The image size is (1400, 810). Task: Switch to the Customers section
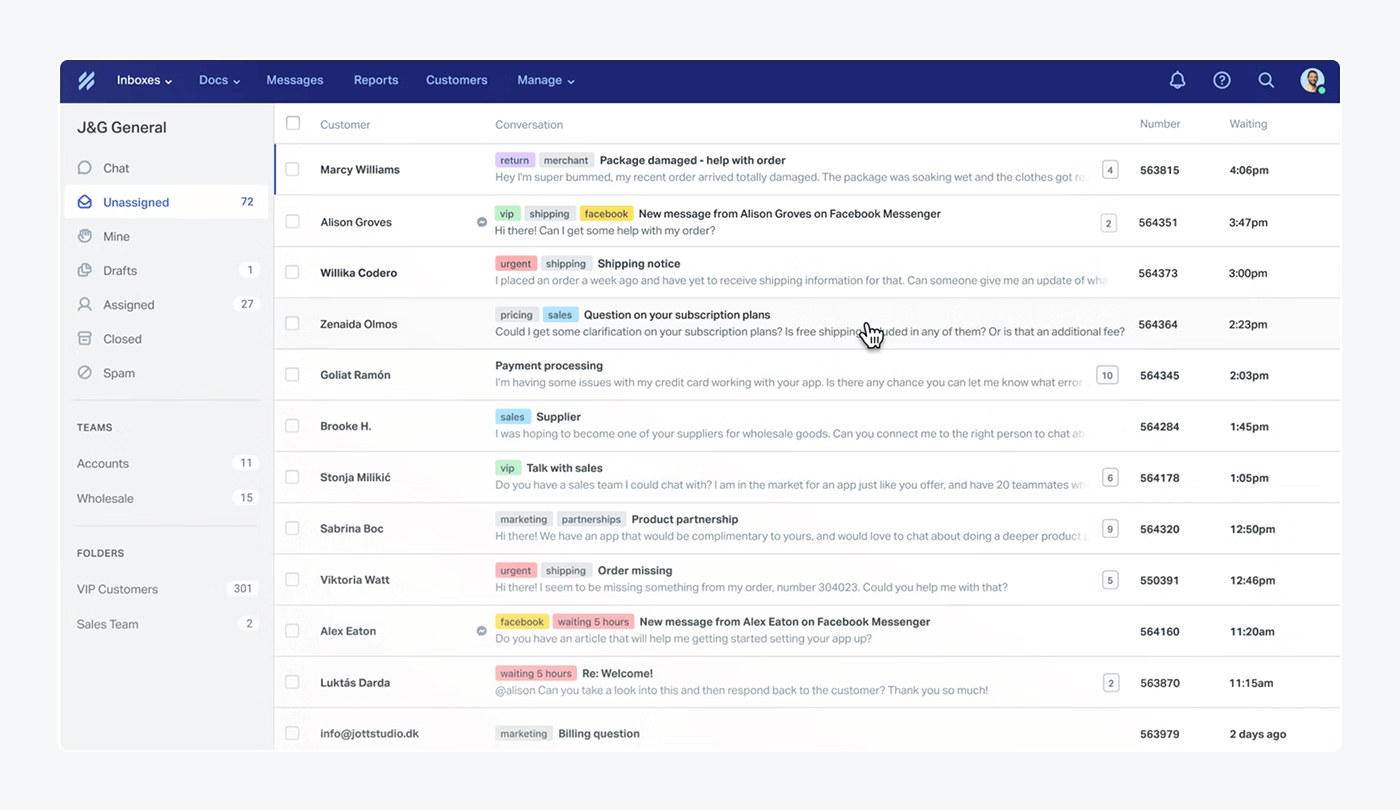coord(456,80)
